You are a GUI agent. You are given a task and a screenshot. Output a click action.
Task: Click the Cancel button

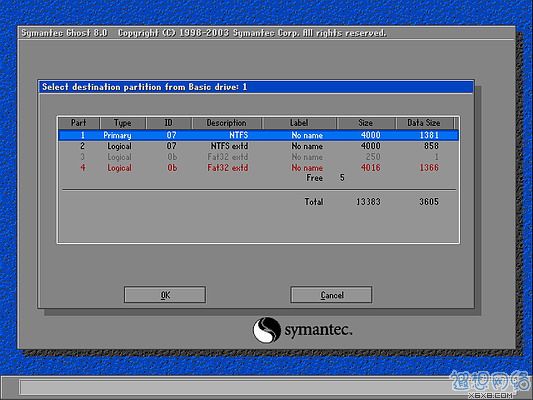(331, 295)
